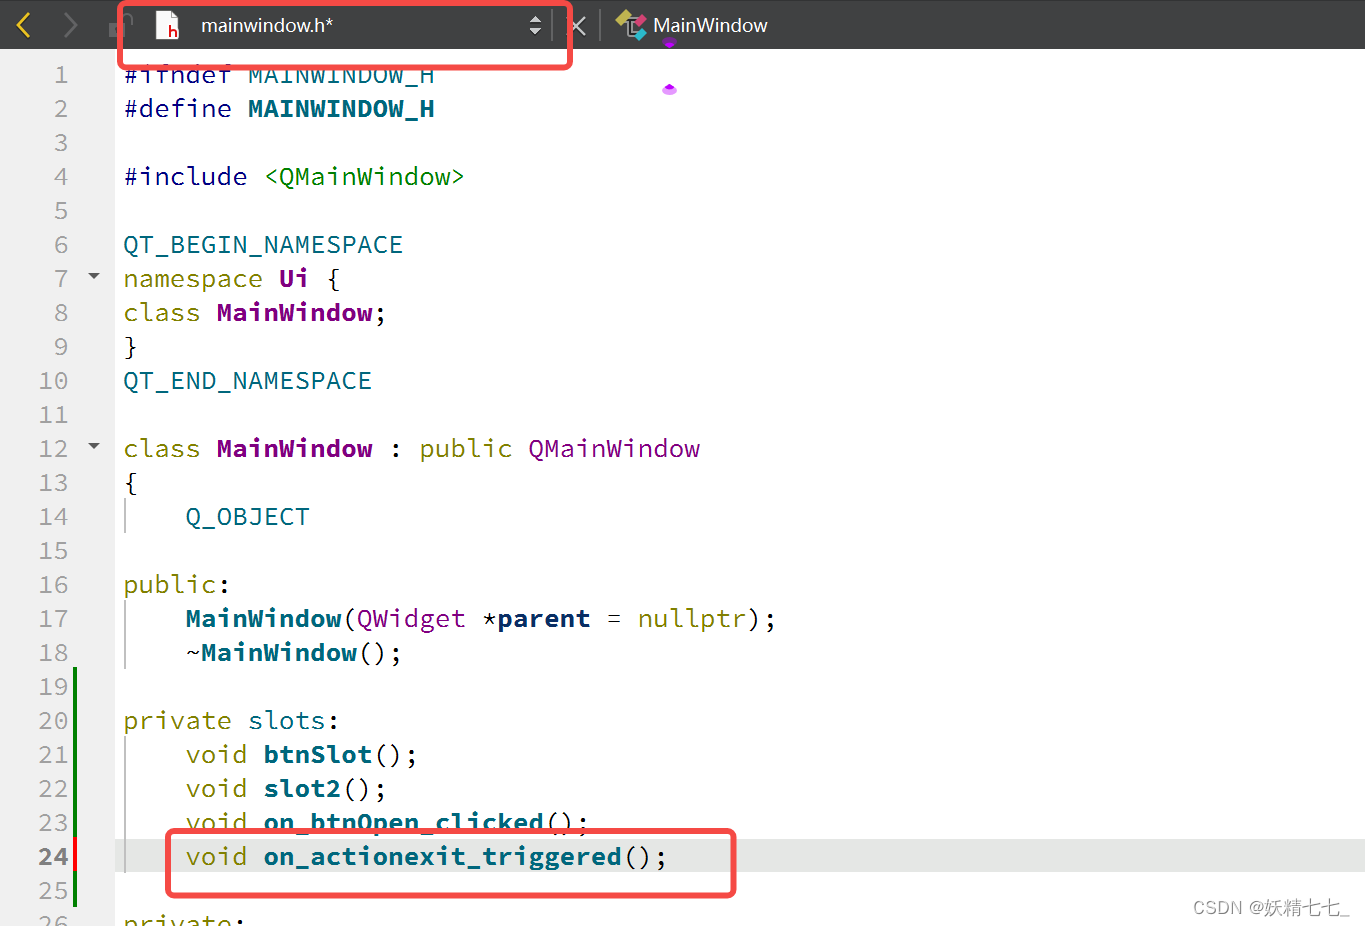Click the void keyword on line 24

(x=217, y=857)
